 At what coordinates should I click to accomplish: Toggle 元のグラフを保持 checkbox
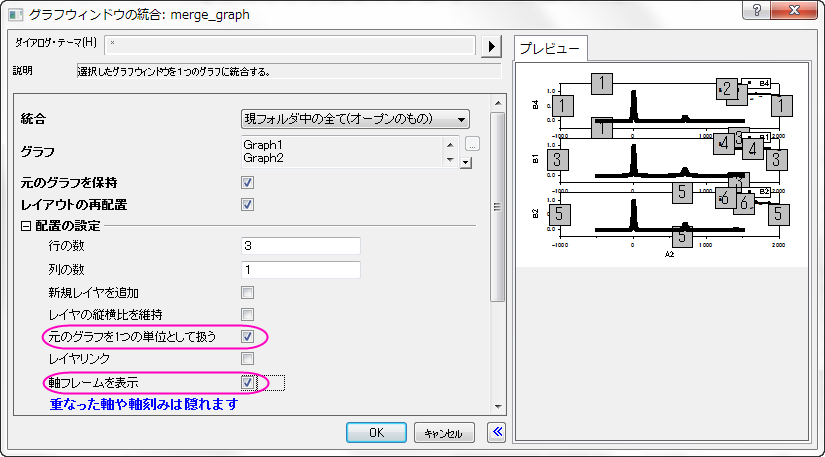[x=247, y=182]
